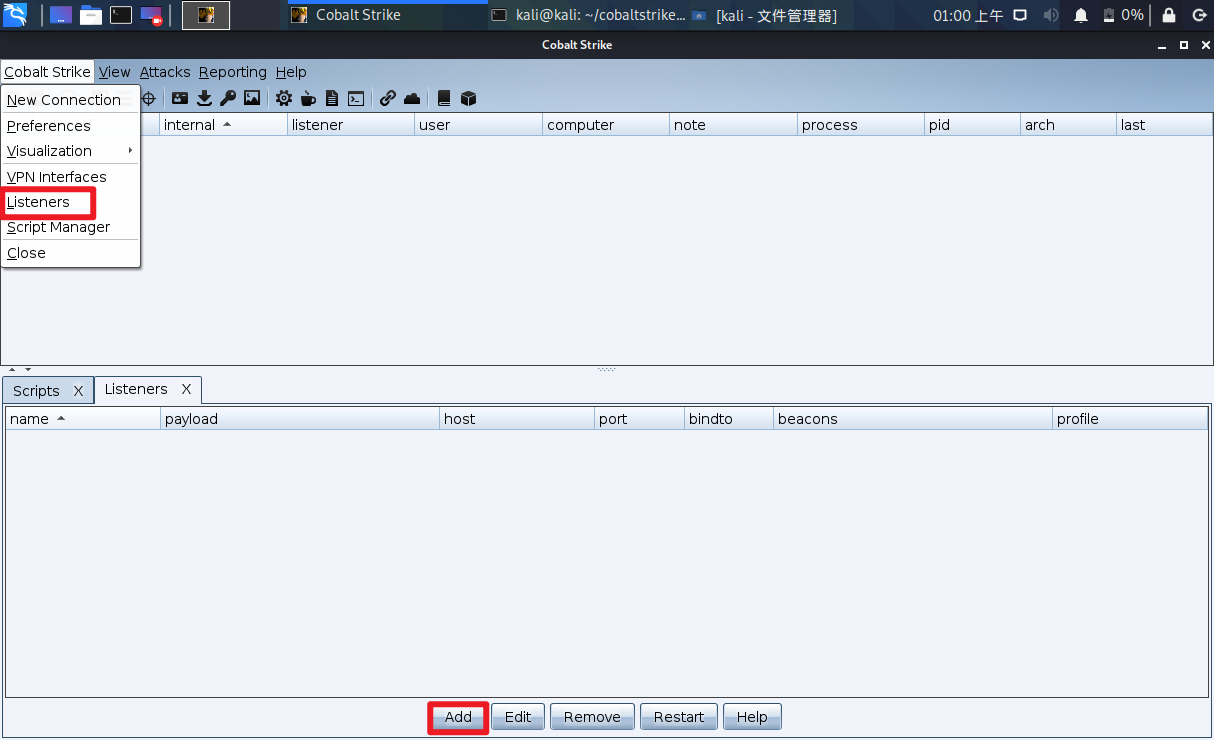Open the Attacks menu
Screen dimensions: 1214x740
165,72
